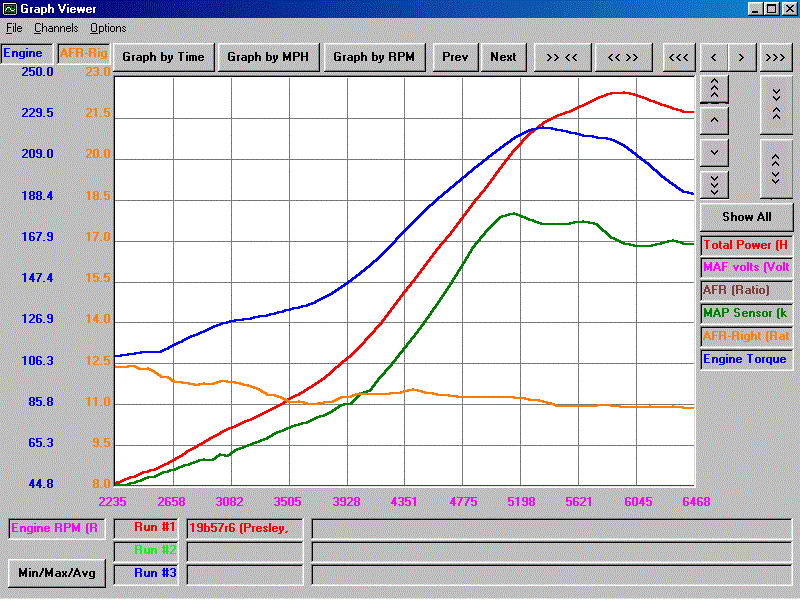
Task: Select the Run #1 label
Action: (x=146, y=528)
